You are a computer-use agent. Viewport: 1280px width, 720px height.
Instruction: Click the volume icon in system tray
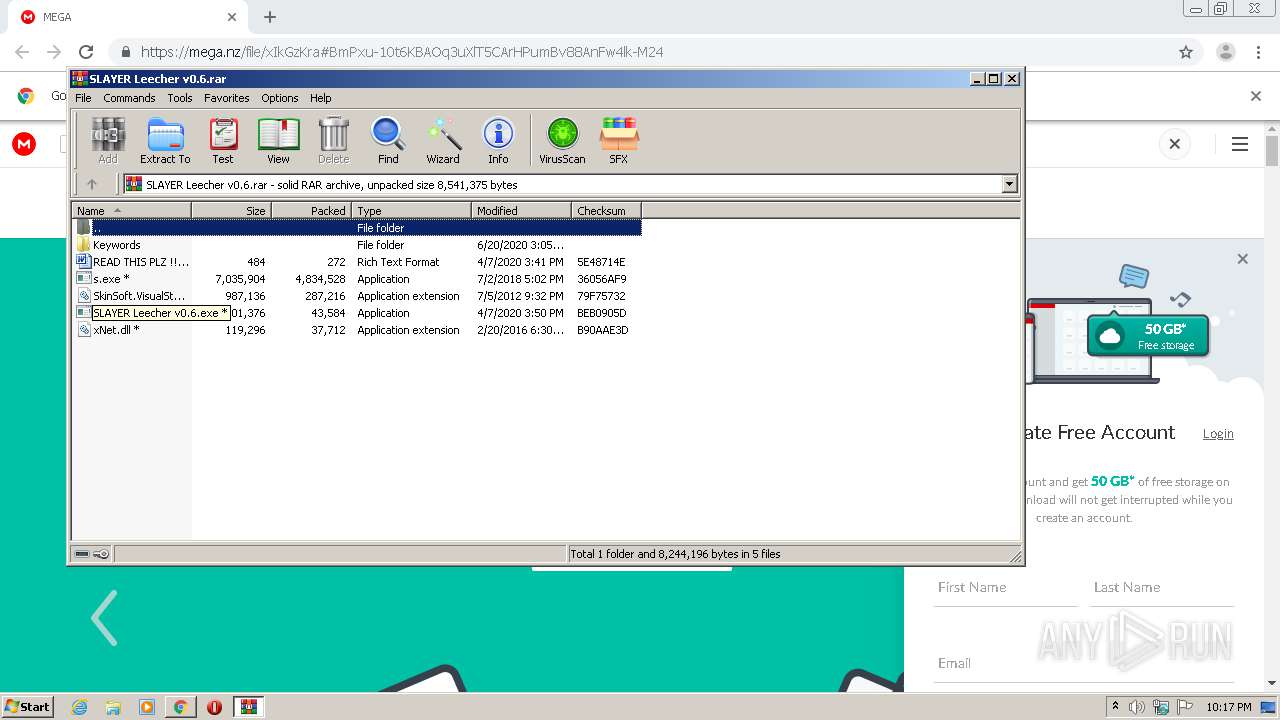point(1137,707)
